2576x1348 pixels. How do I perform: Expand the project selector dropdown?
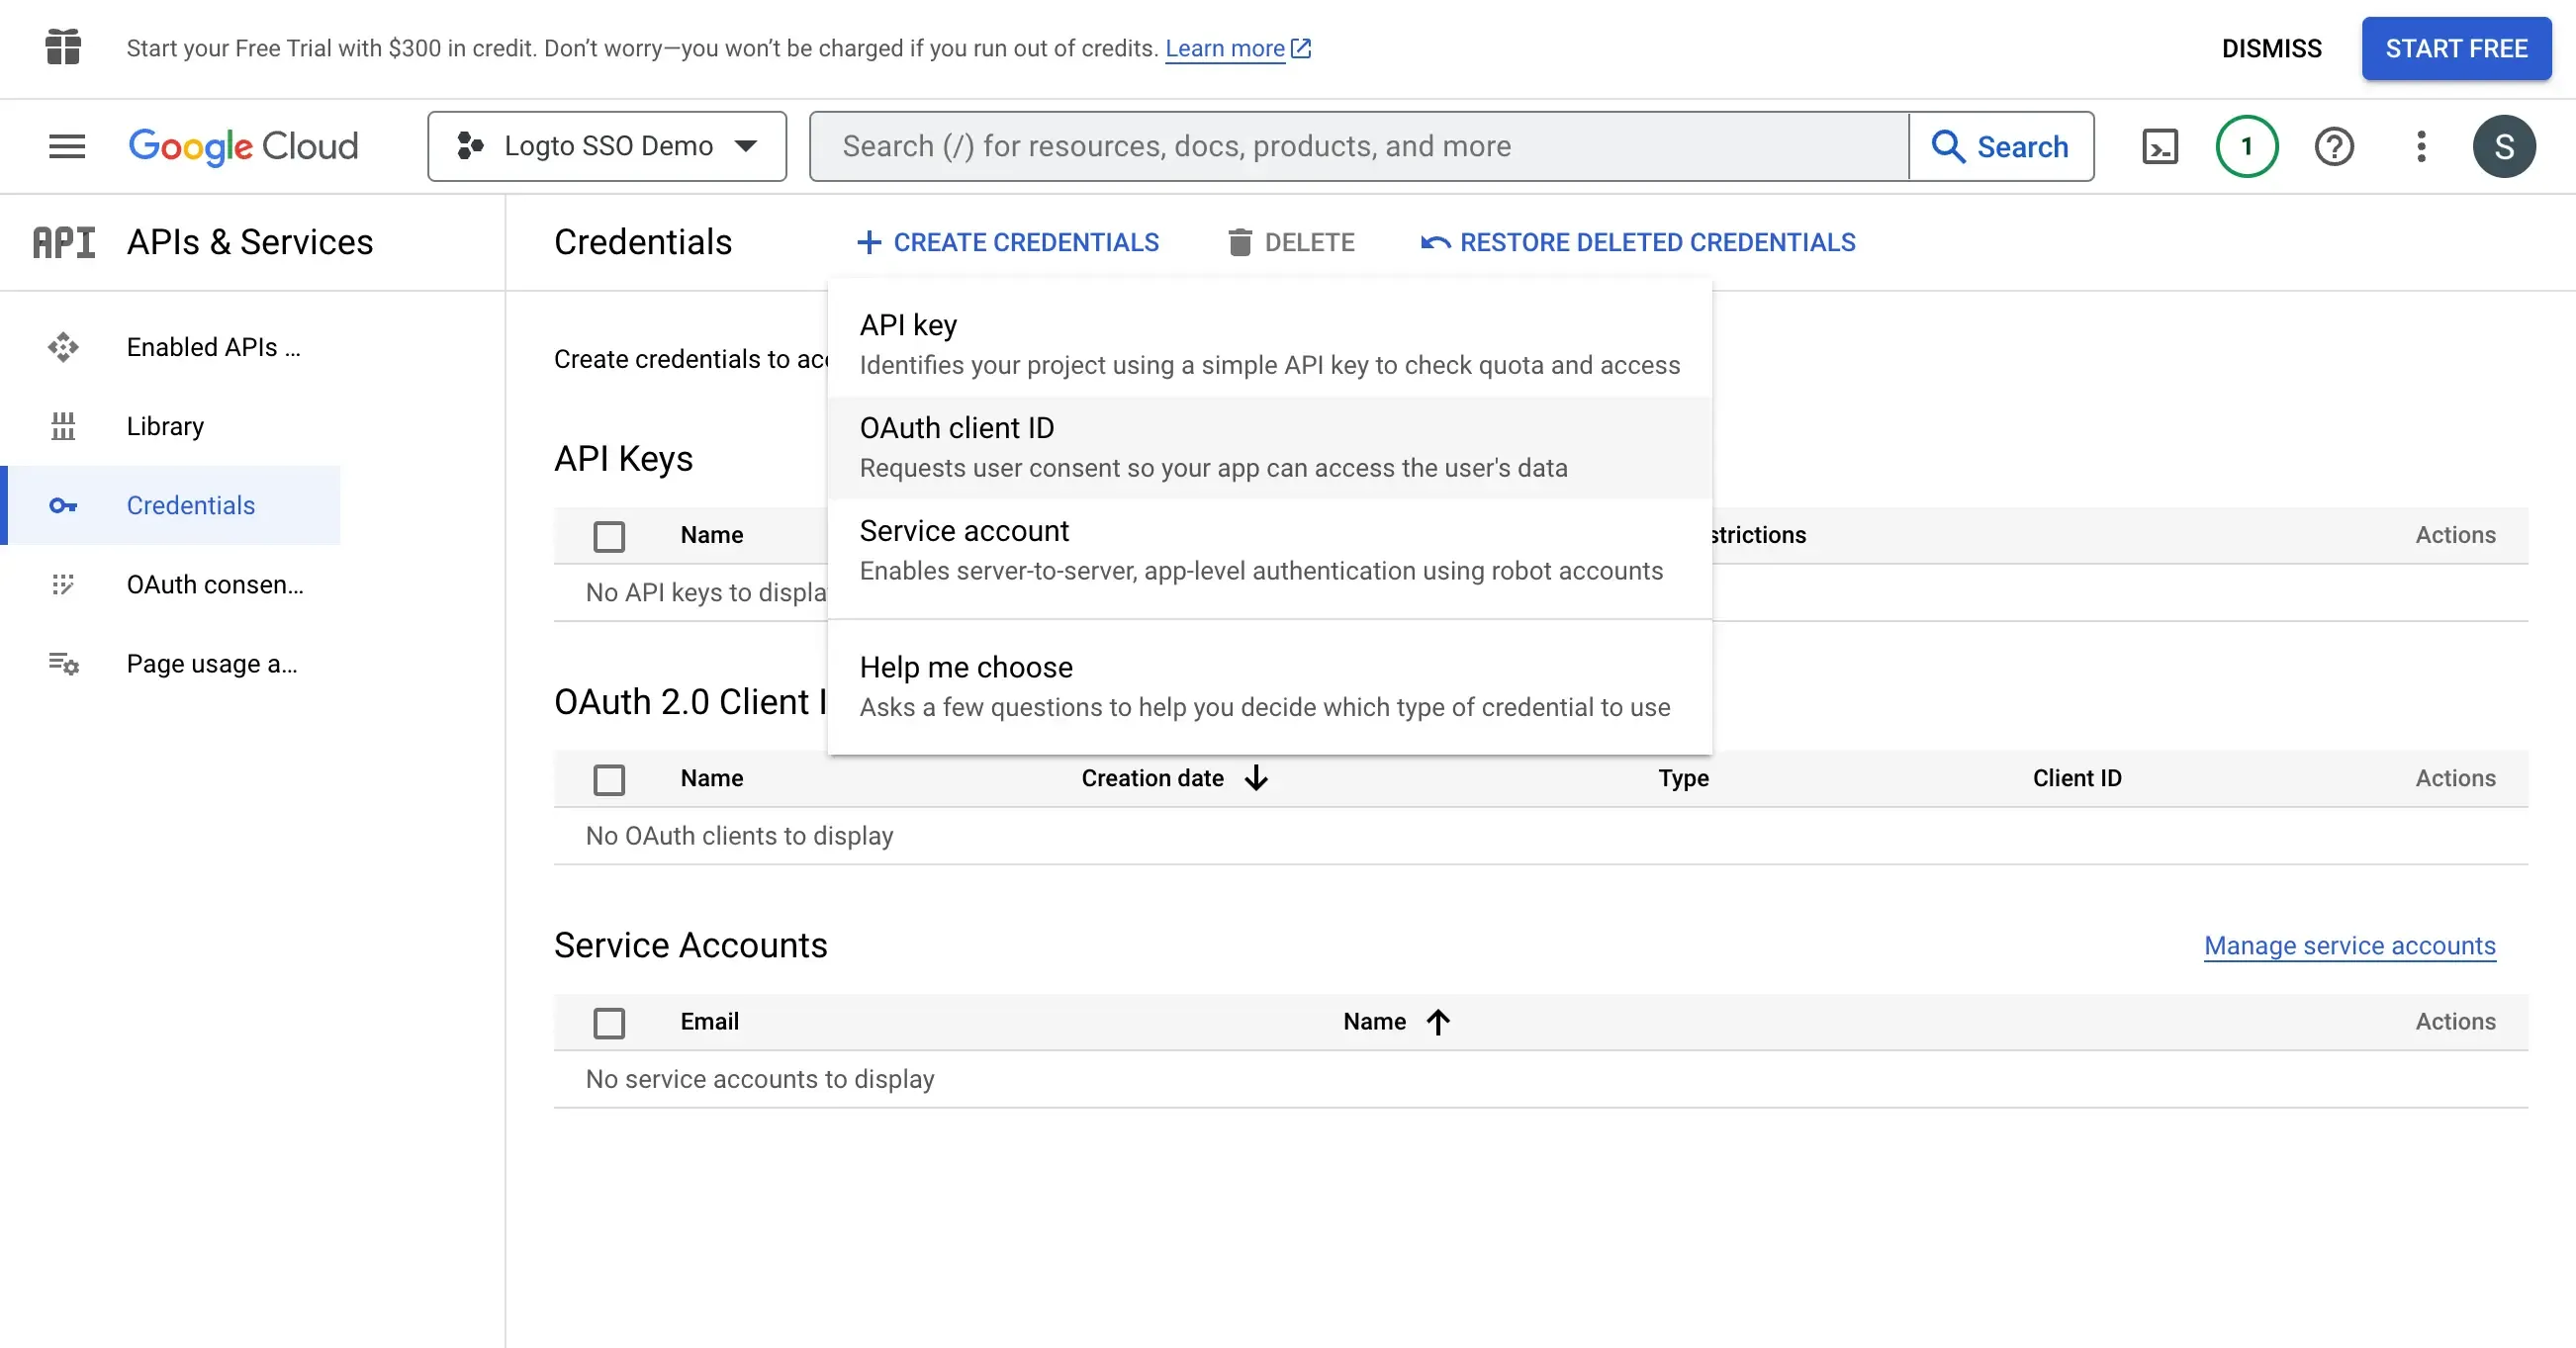pyautogui.click(x=606, y=146)
